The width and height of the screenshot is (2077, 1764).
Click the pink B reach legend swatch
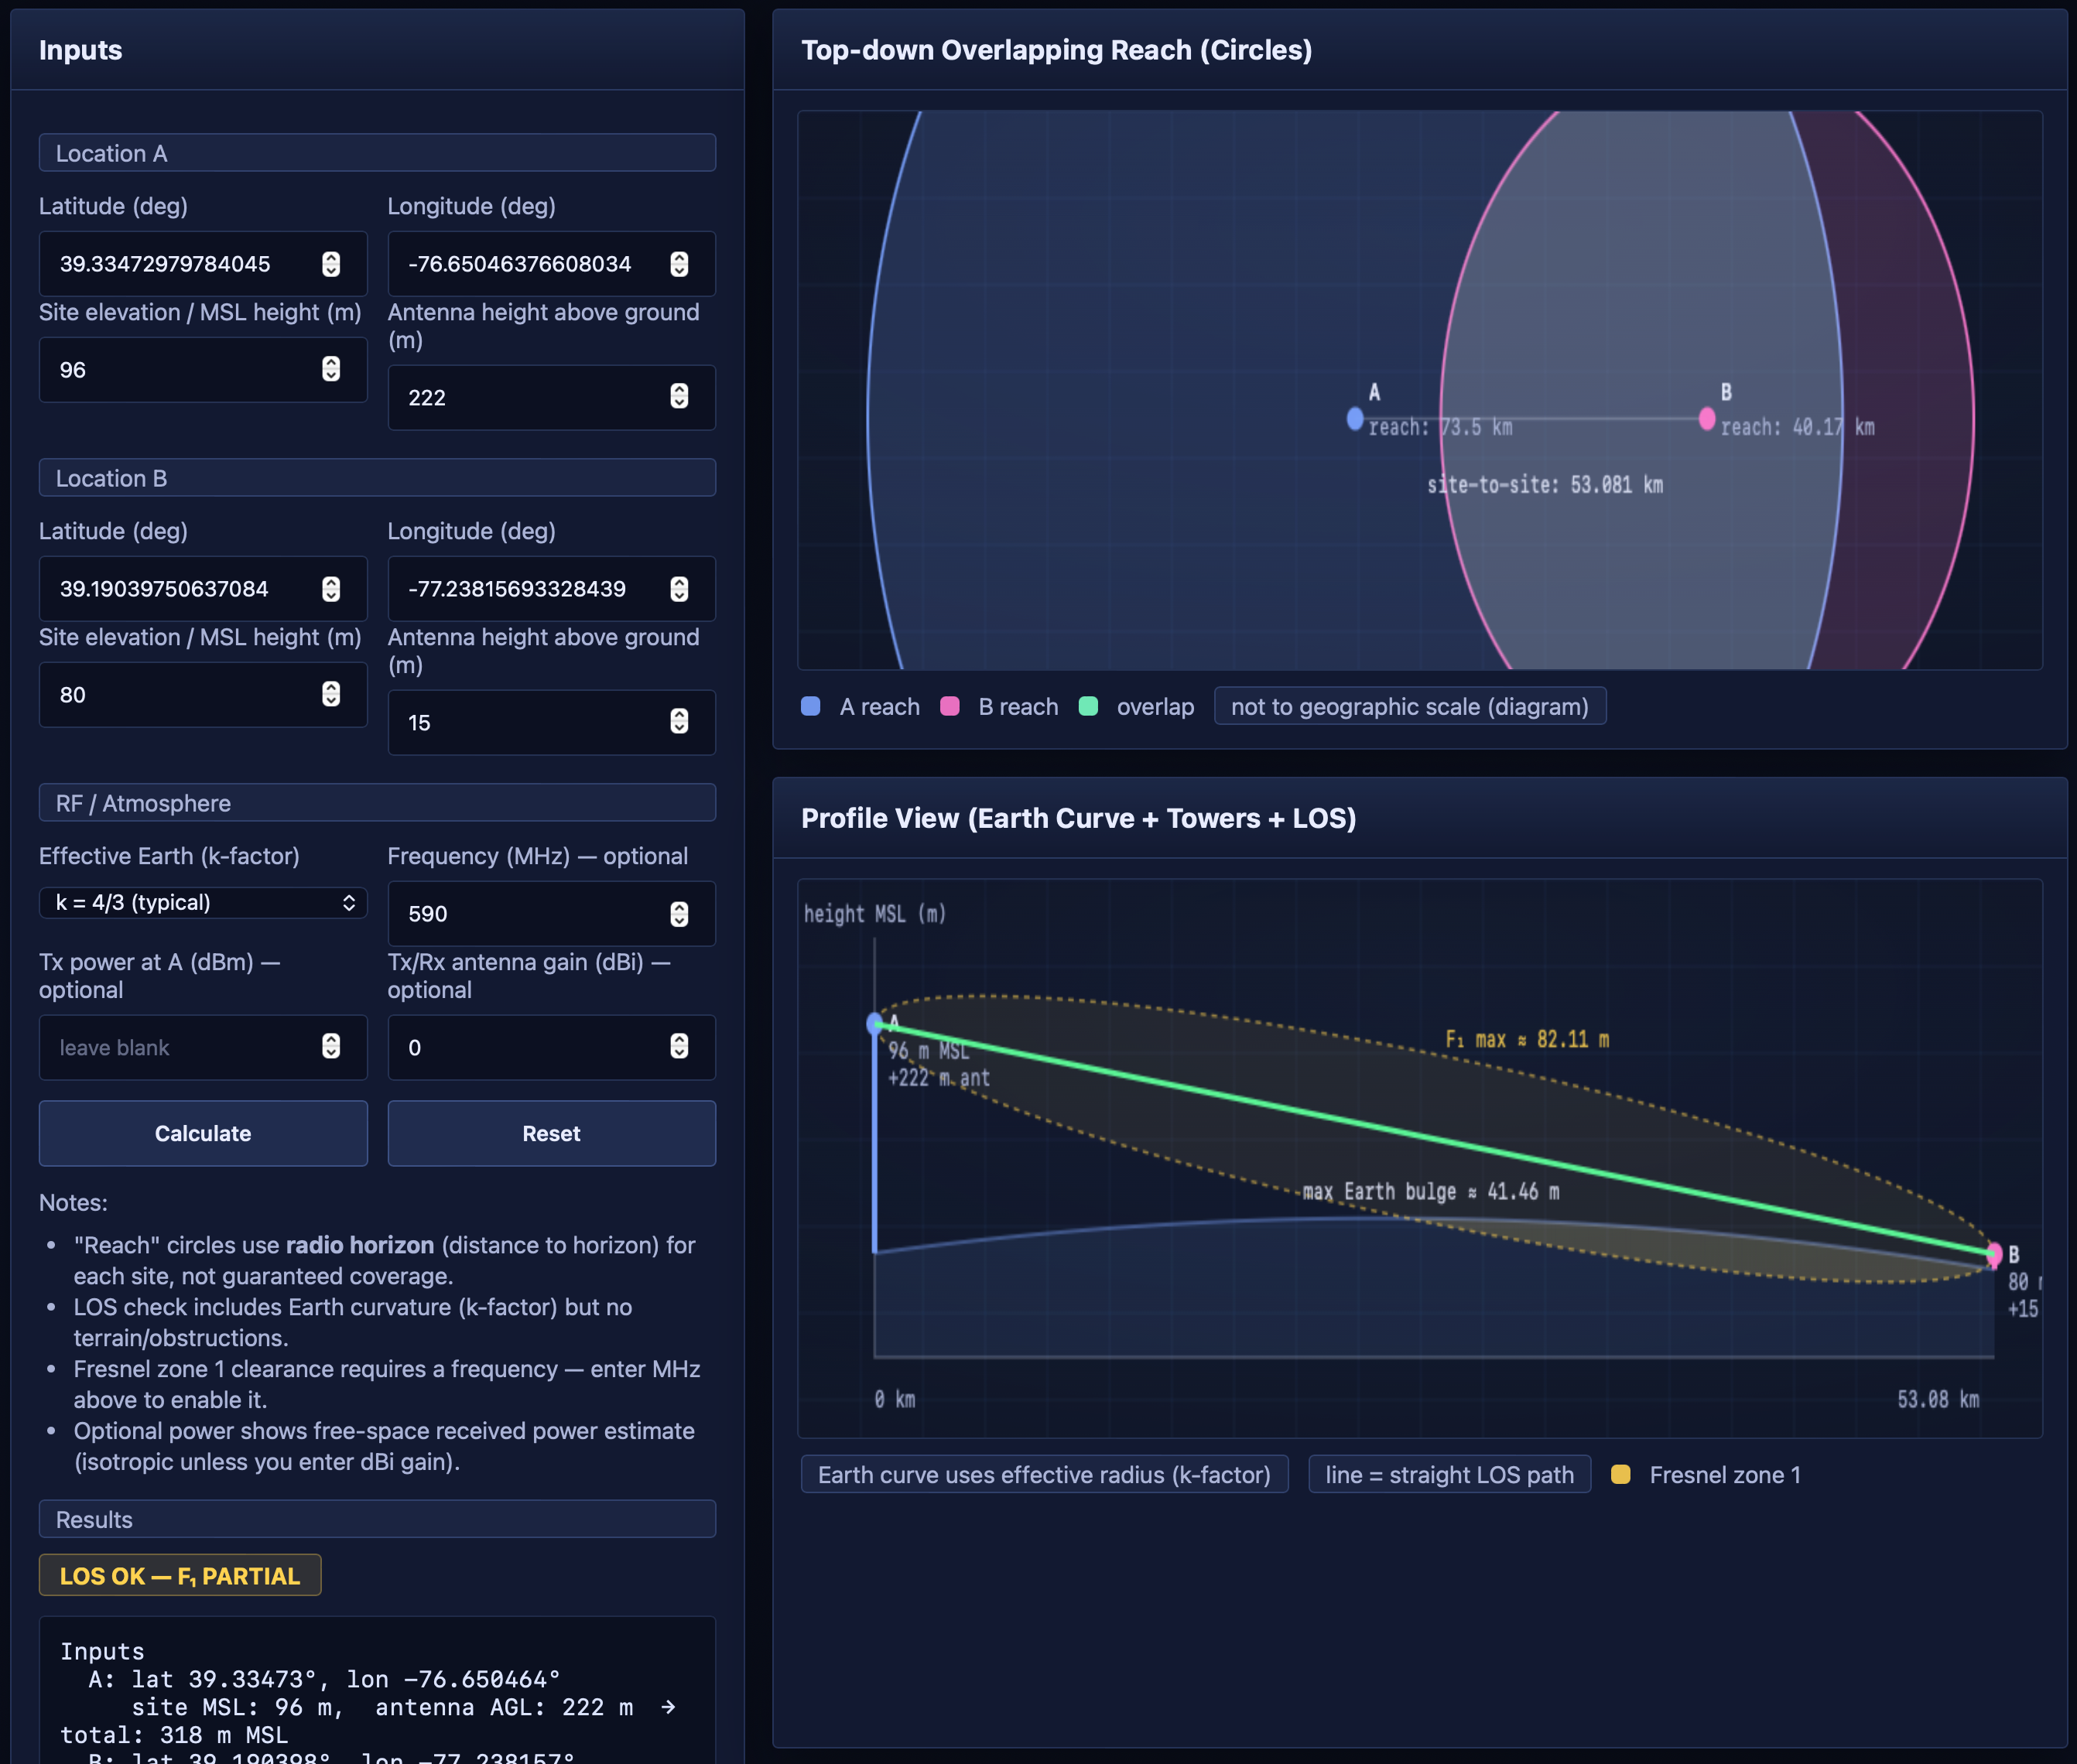(x=950, y=707)
